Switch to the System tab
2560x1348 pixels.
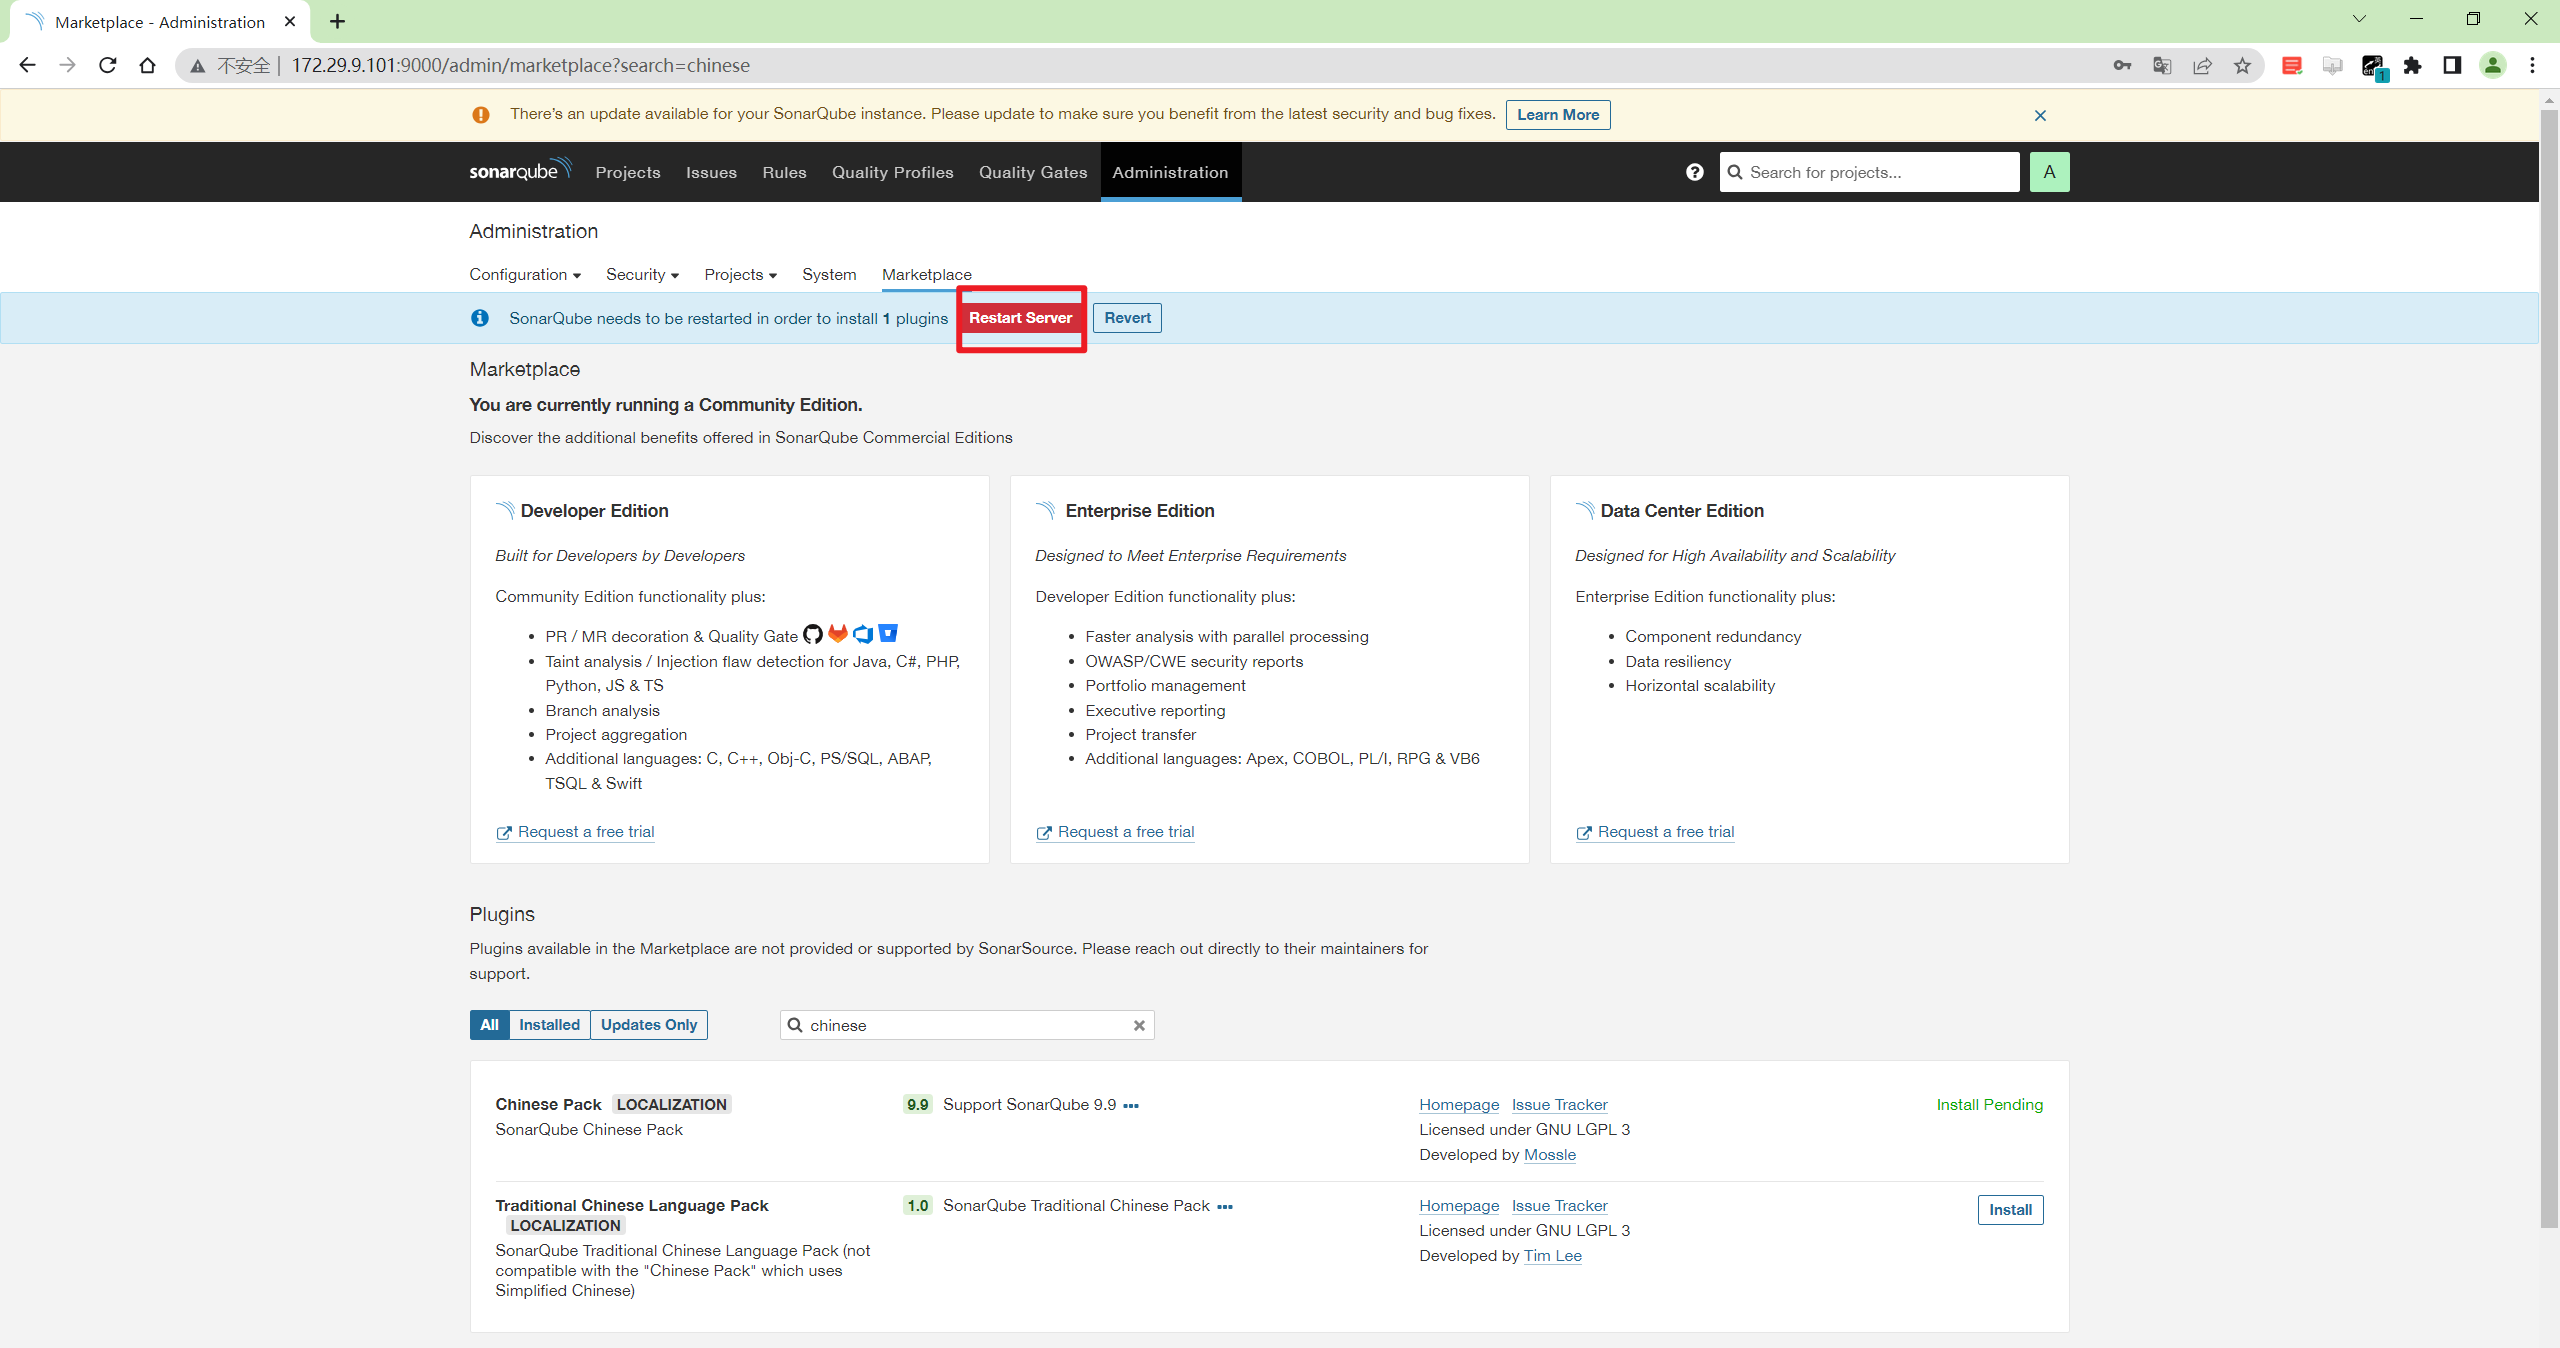[x=828, y=274]
